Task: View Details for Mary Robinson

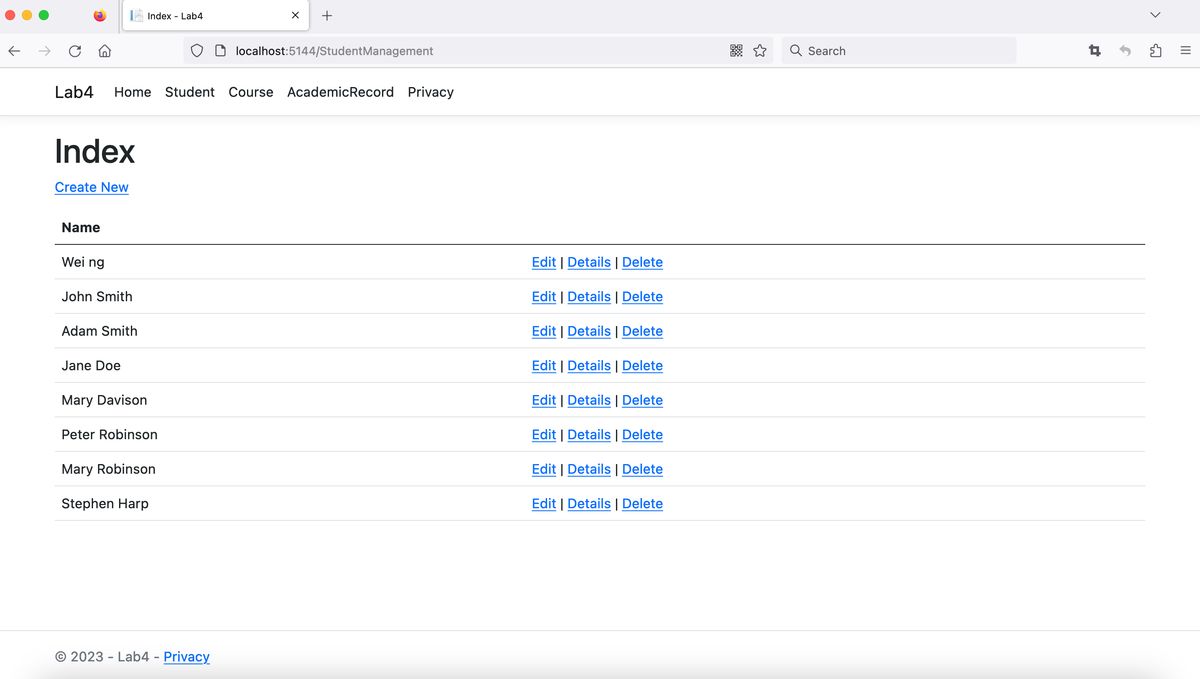Action: (x=589, y=469)
